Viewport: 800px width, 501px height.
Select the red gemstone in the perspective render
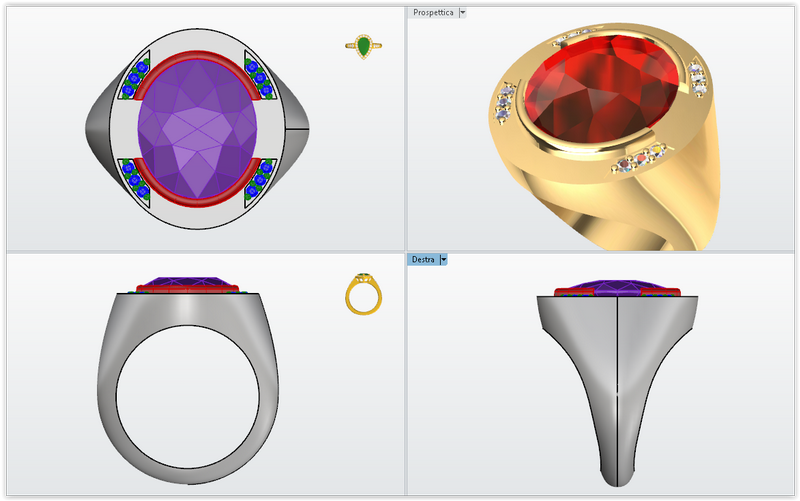(602, 91)
